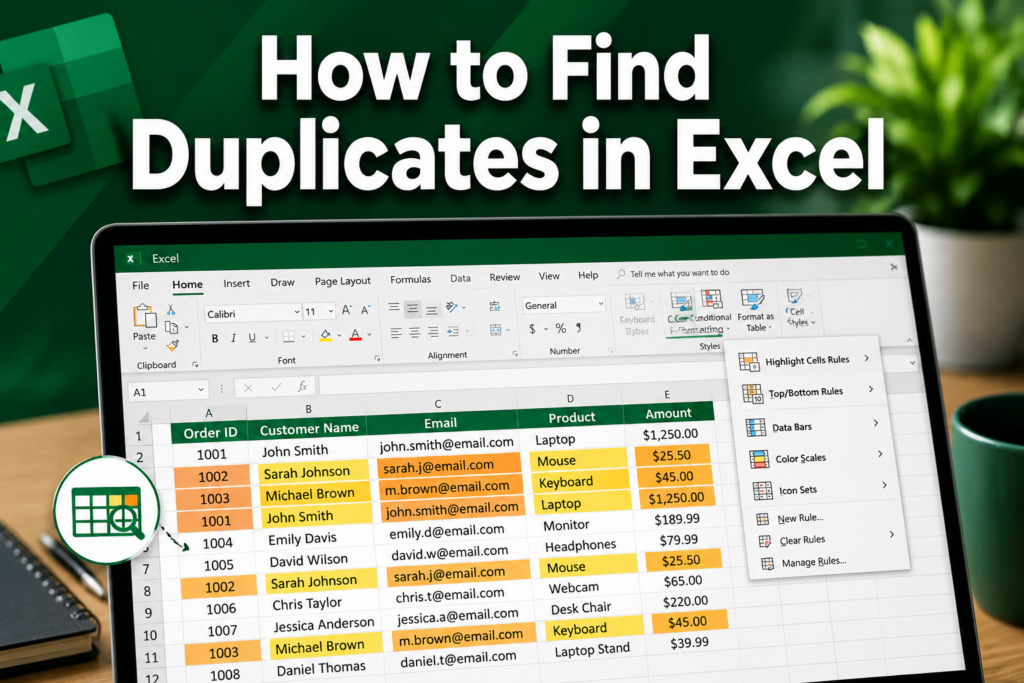
Task: Click the Decrease Indent icon
Action: 453,332
